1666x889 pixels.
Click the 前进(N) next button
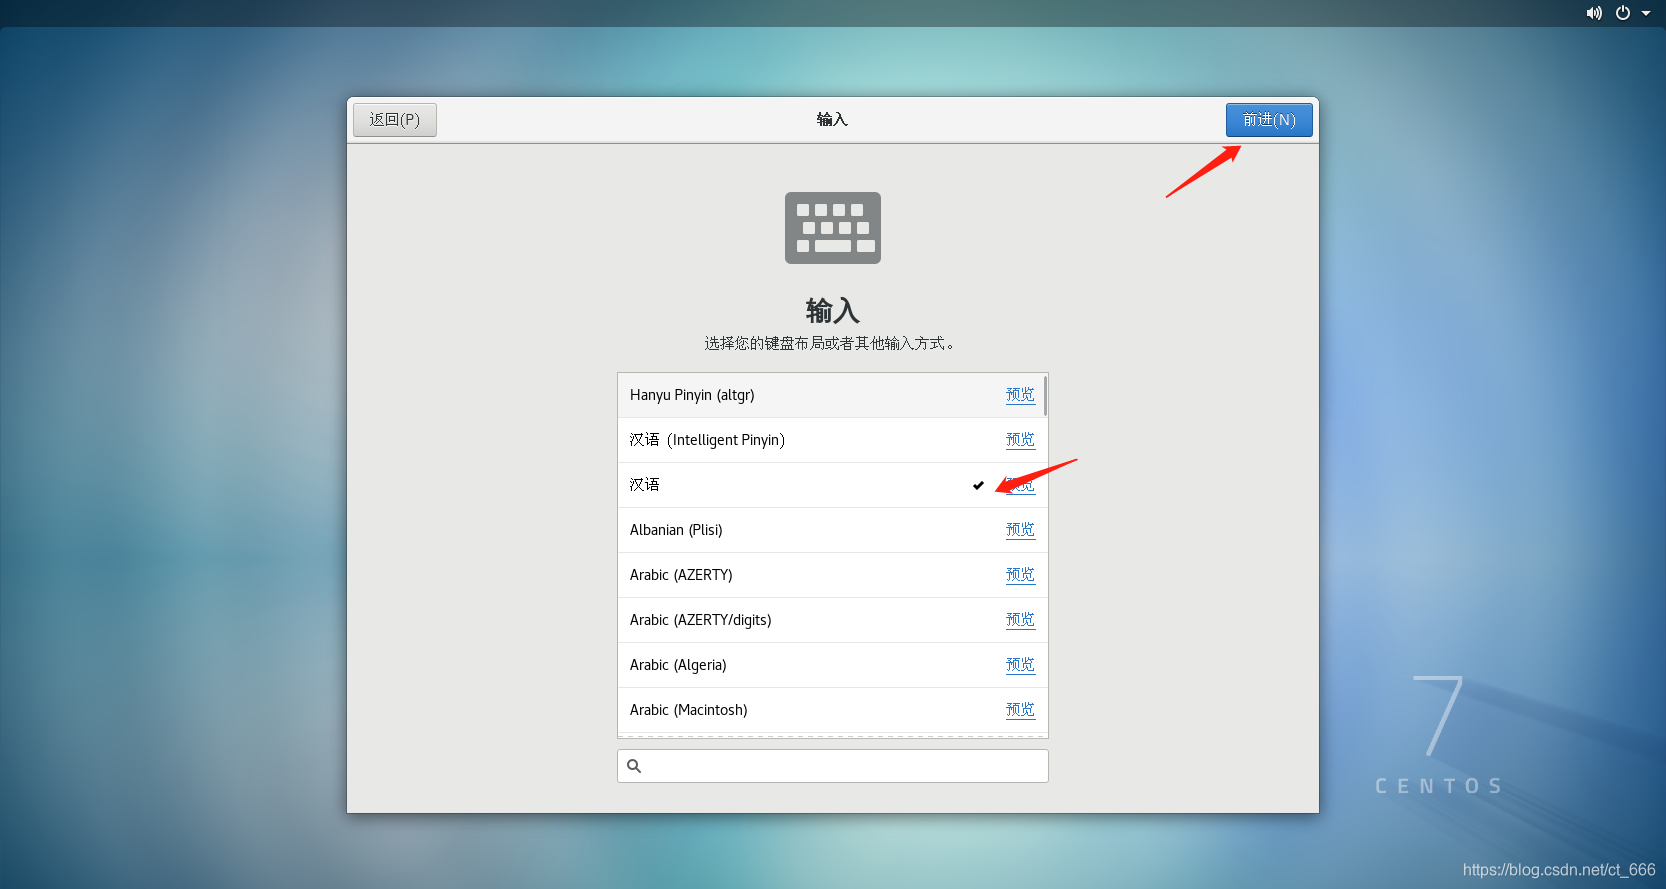1269,120
